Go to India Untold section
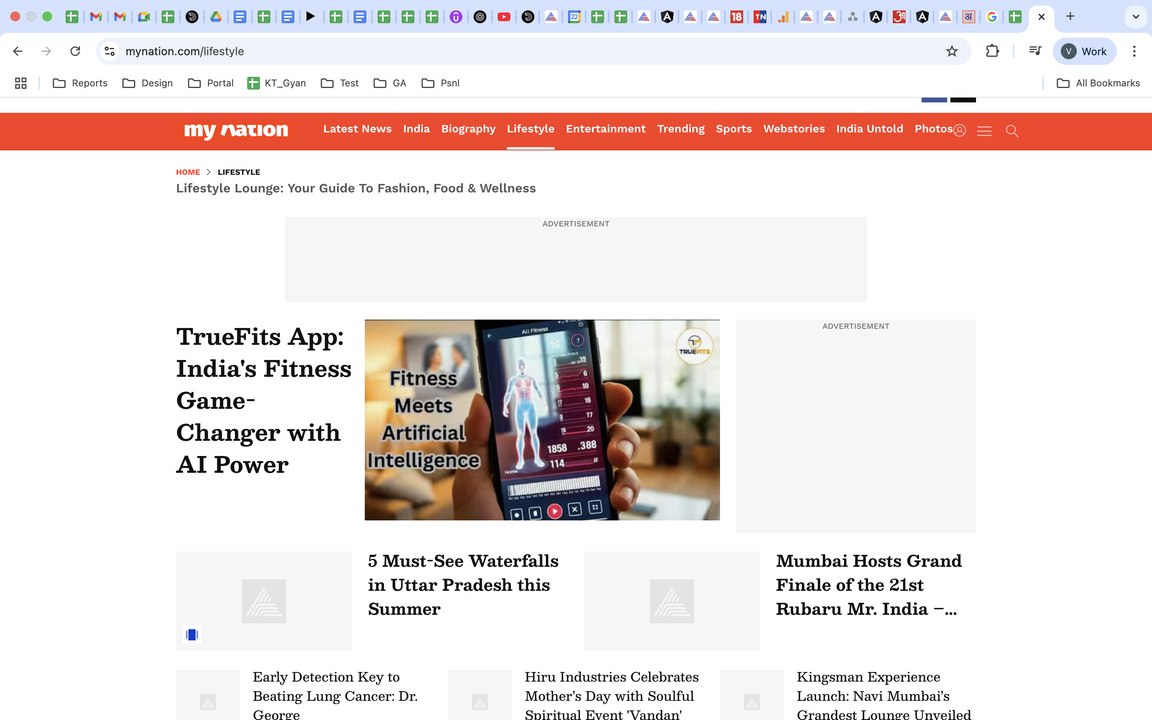Screen dimensions: 1152x720 point(869,129)
